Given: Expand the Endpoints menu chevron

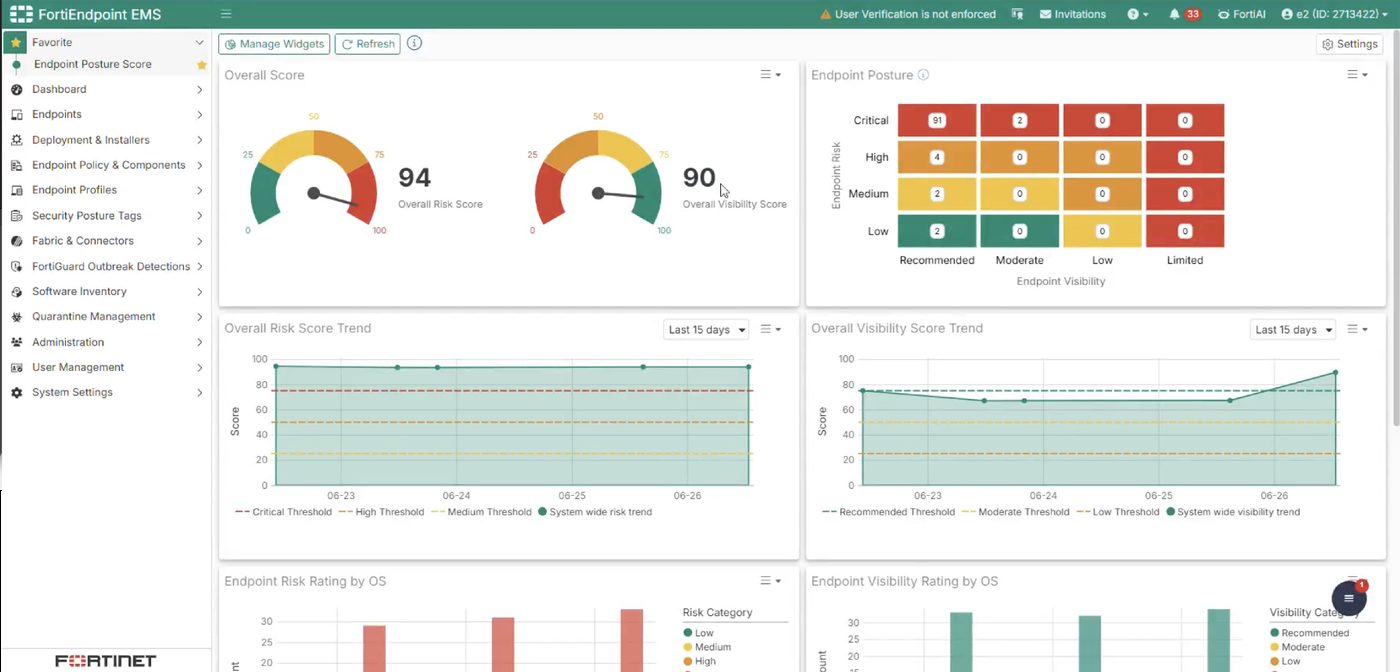Looking at the screenshot, I should tap(200, 115).
